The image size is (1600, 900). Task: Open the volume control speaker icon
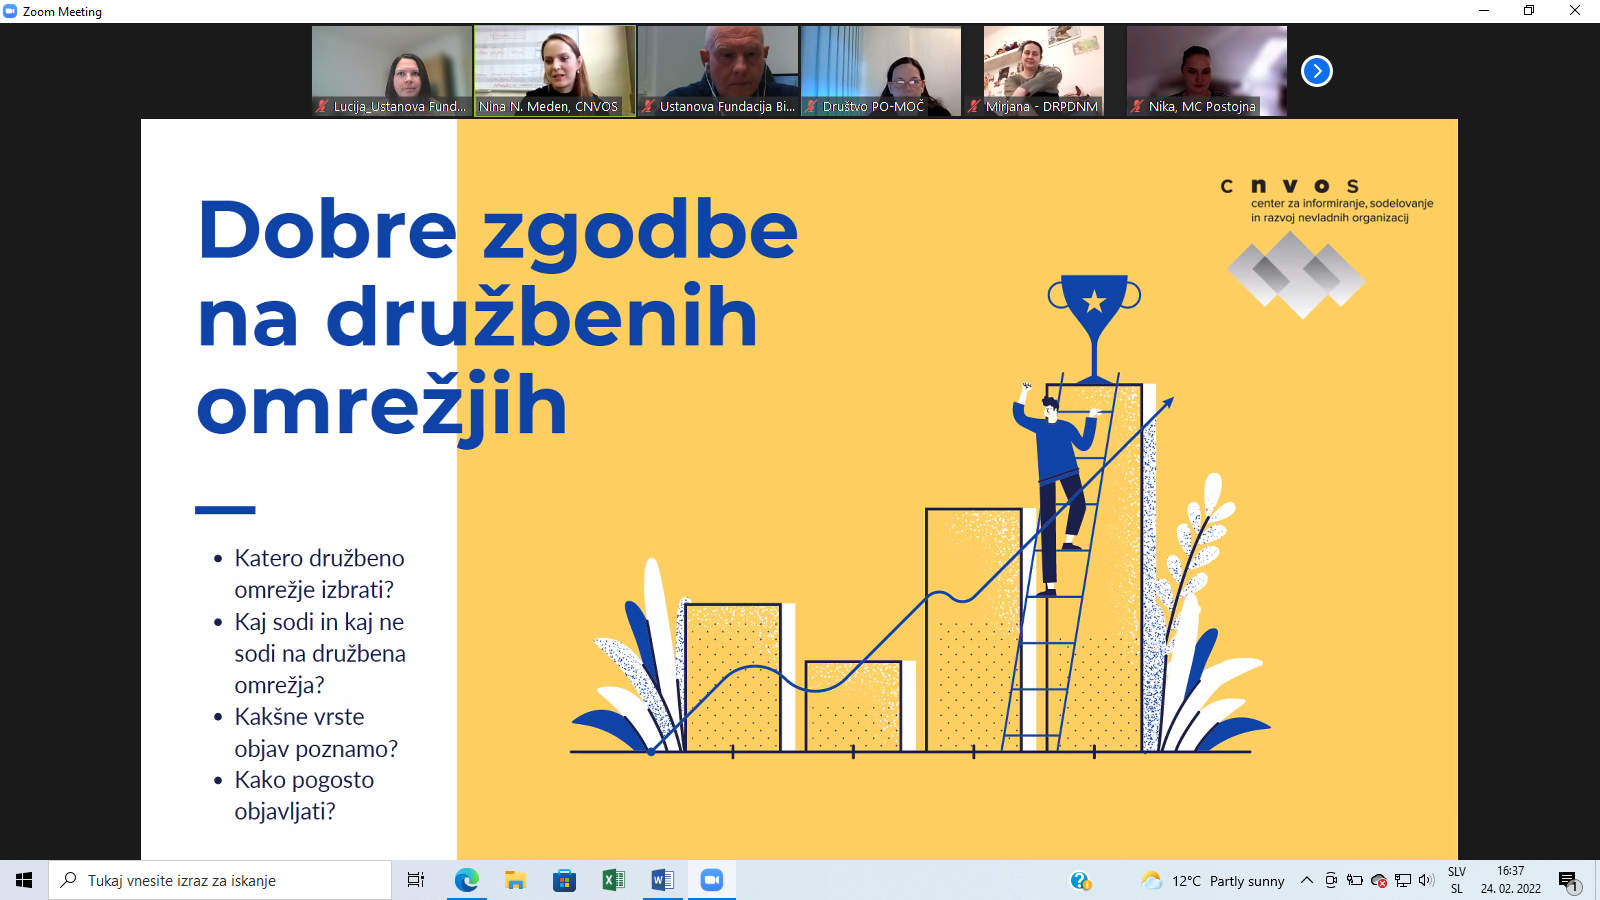click(1426, 880)
